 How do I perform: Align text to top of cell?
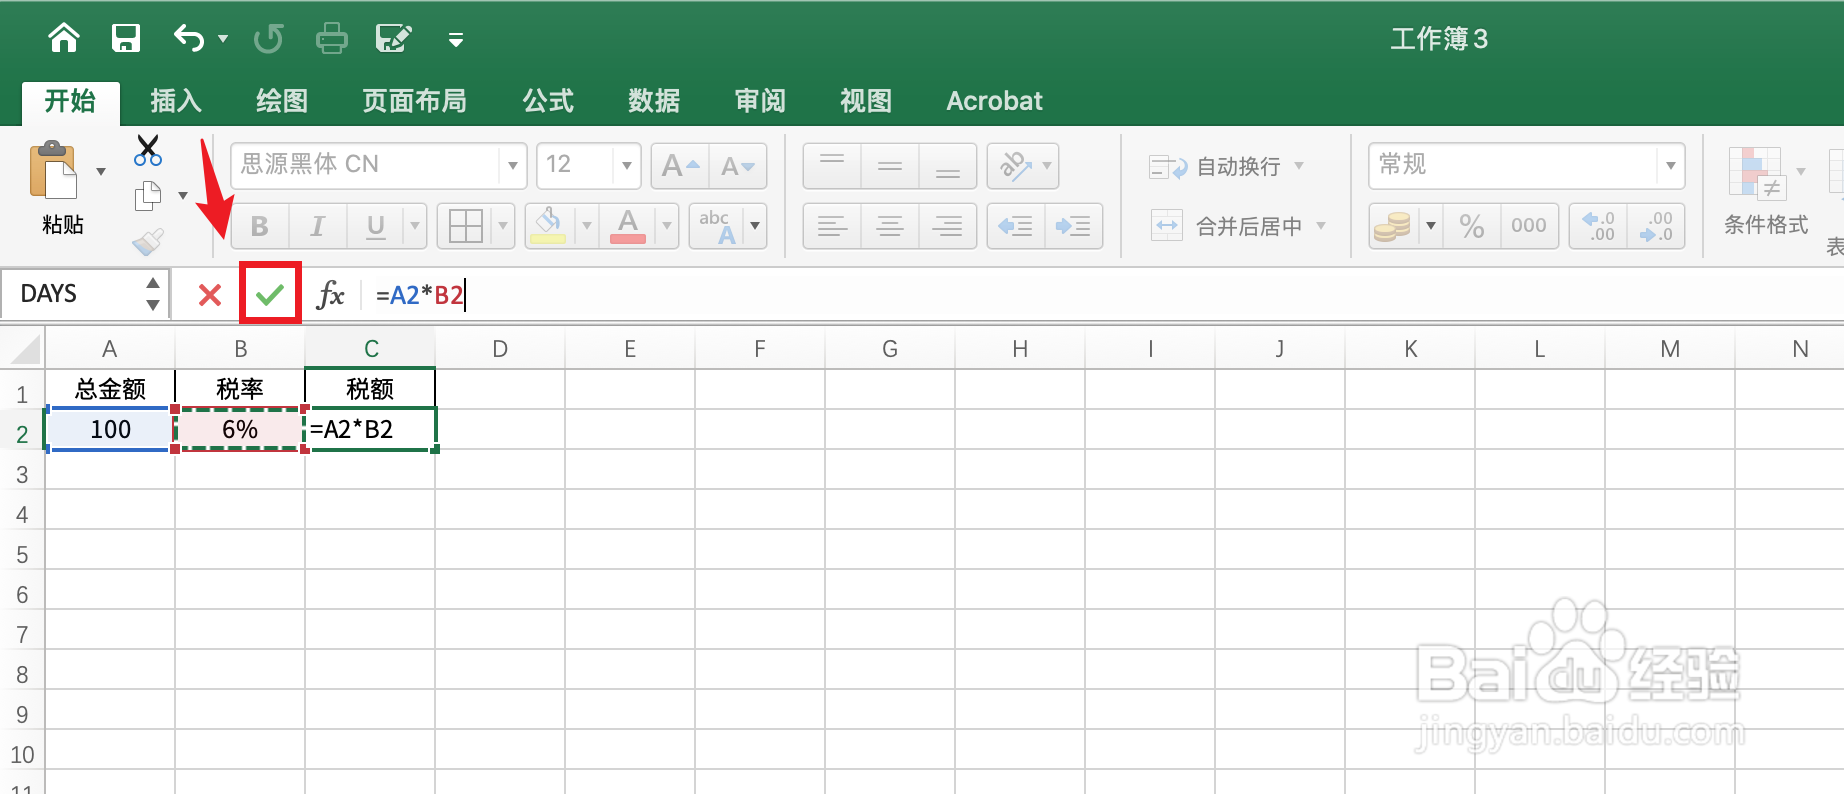click(x=832, y=166)
